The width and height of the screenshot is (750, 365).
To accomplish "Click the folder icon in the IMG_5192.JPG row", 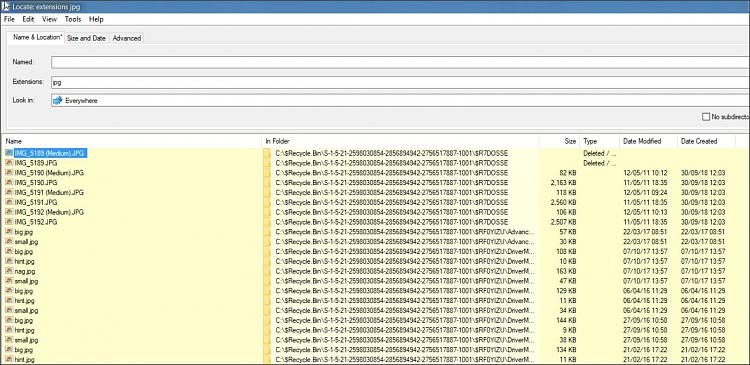I will (267, 221).
